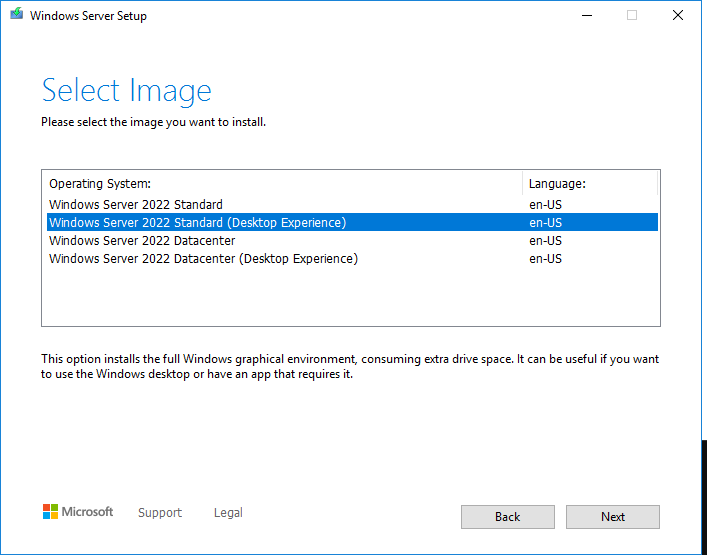
Task: Choose Windows Server 2022 Datacenter image
Action: click(142, 241)
